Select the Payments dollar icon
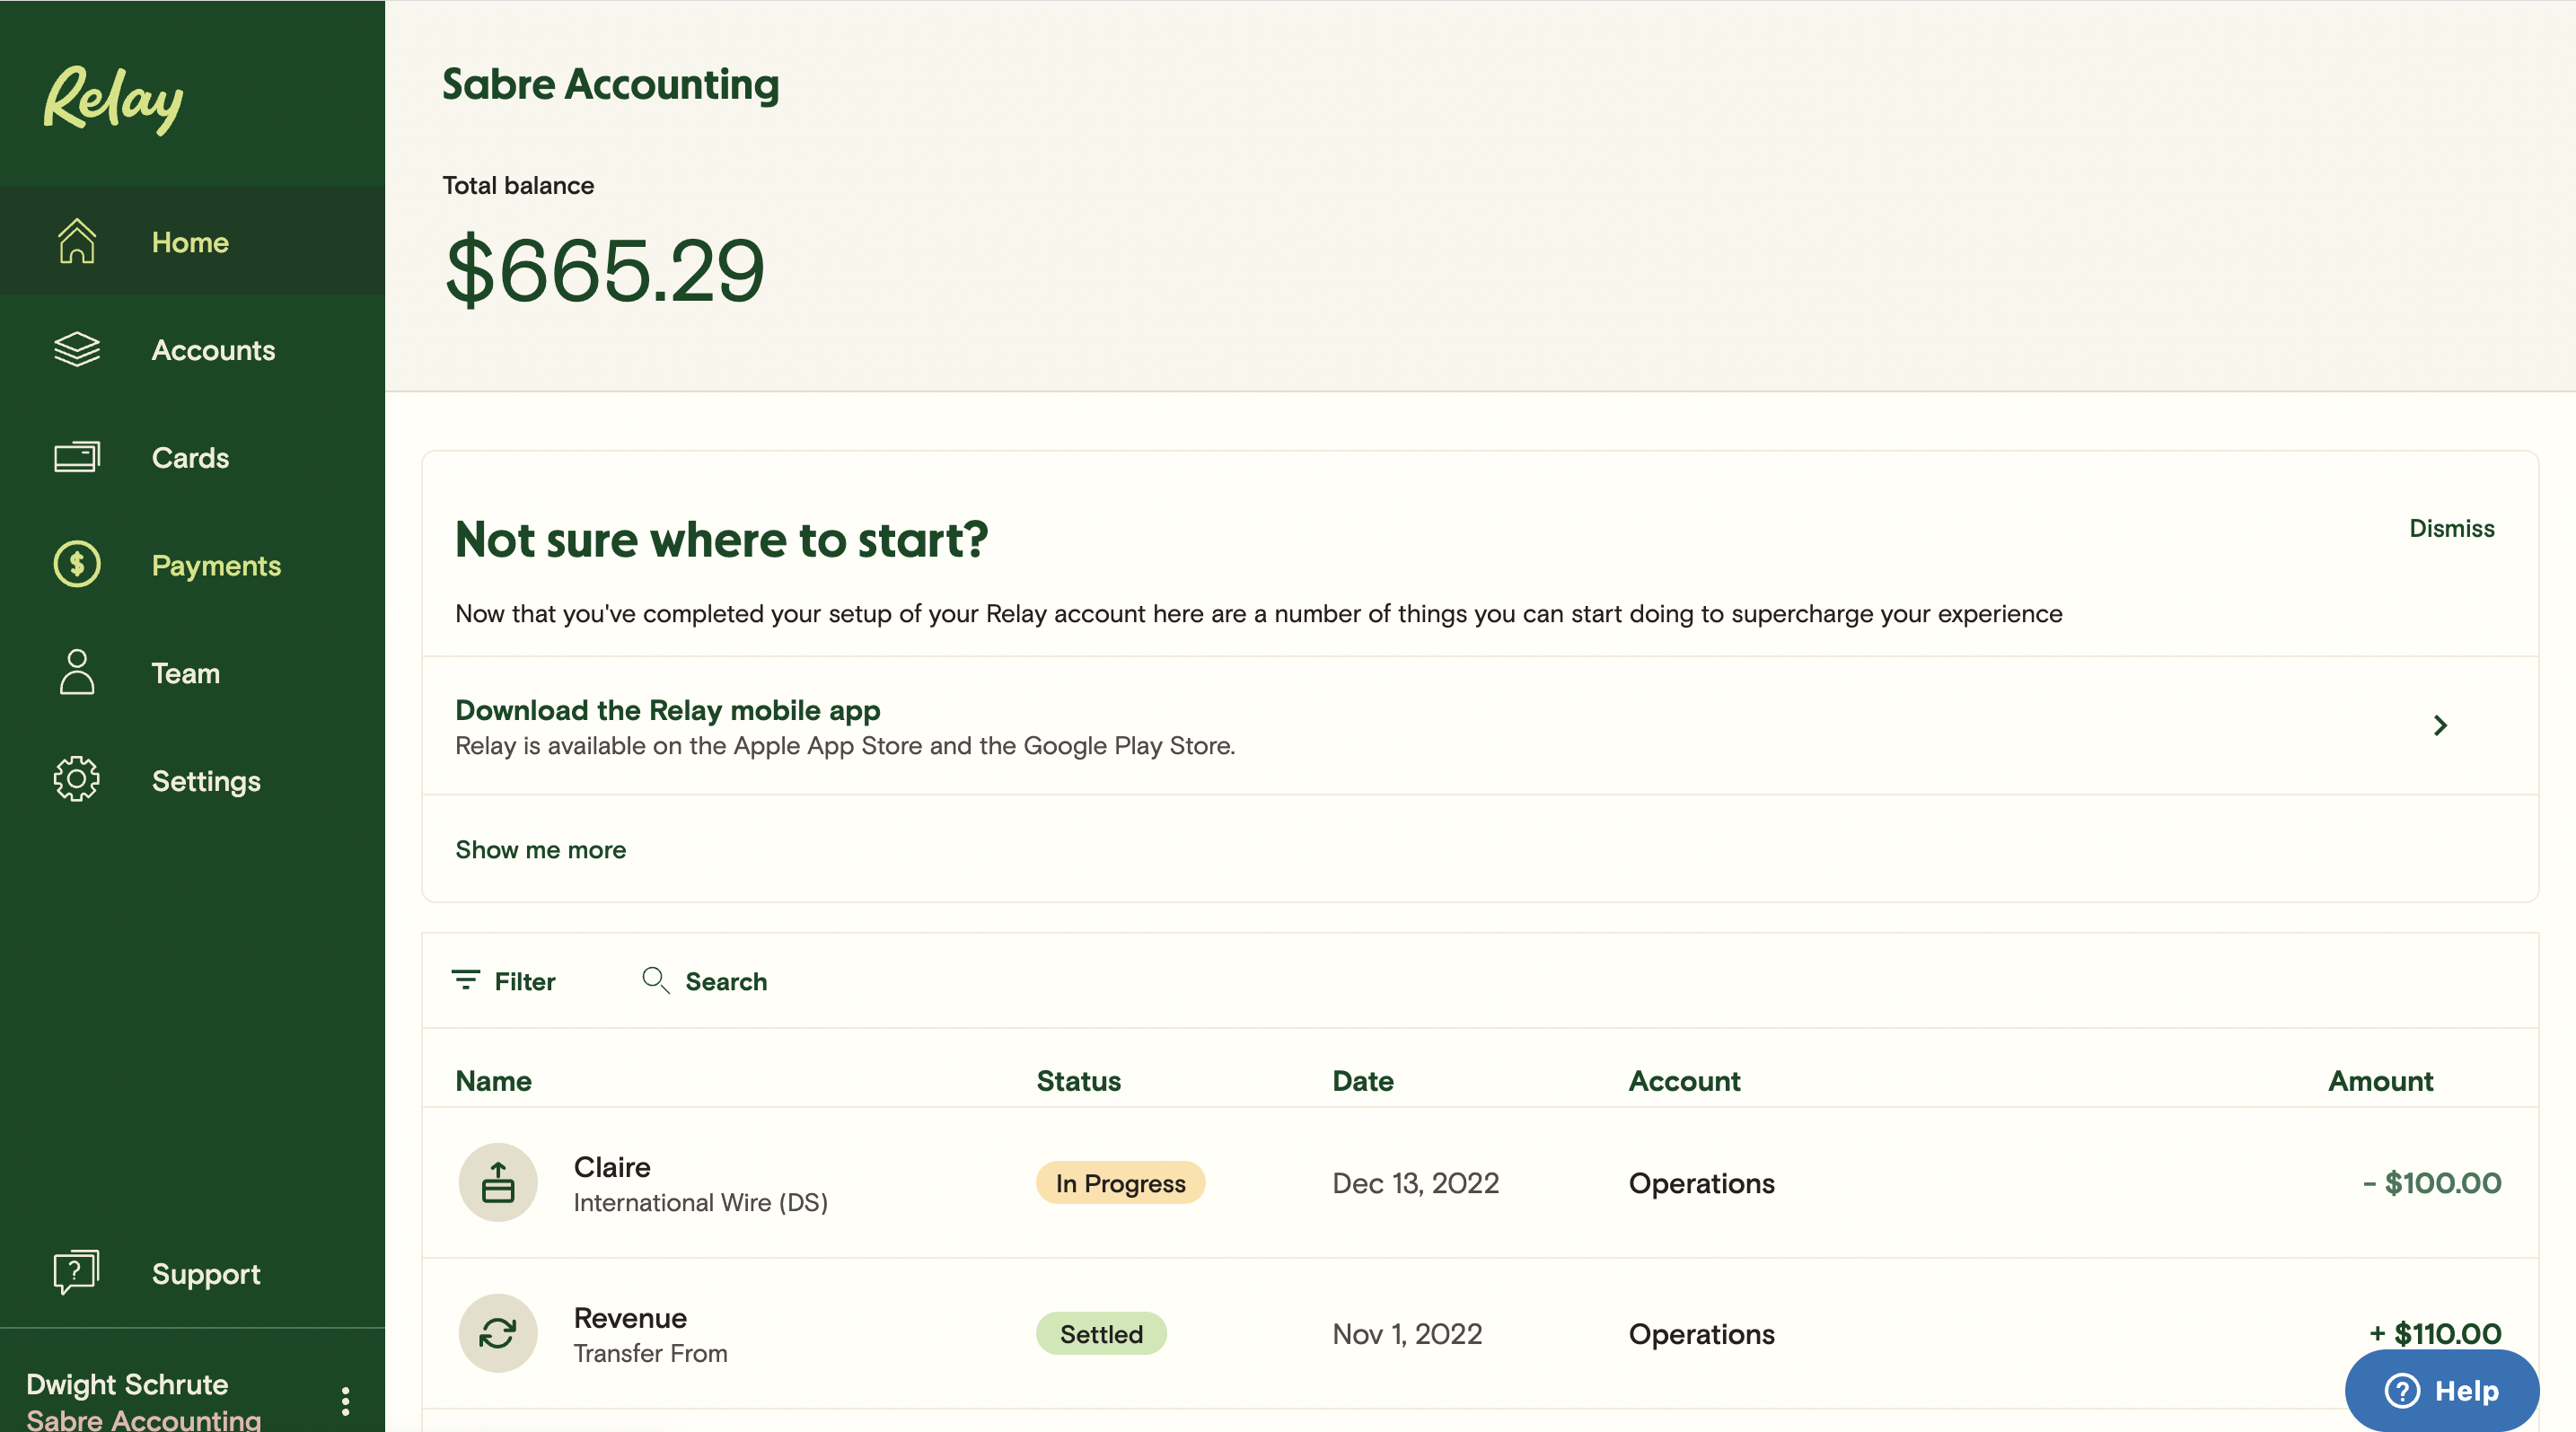 77,564
